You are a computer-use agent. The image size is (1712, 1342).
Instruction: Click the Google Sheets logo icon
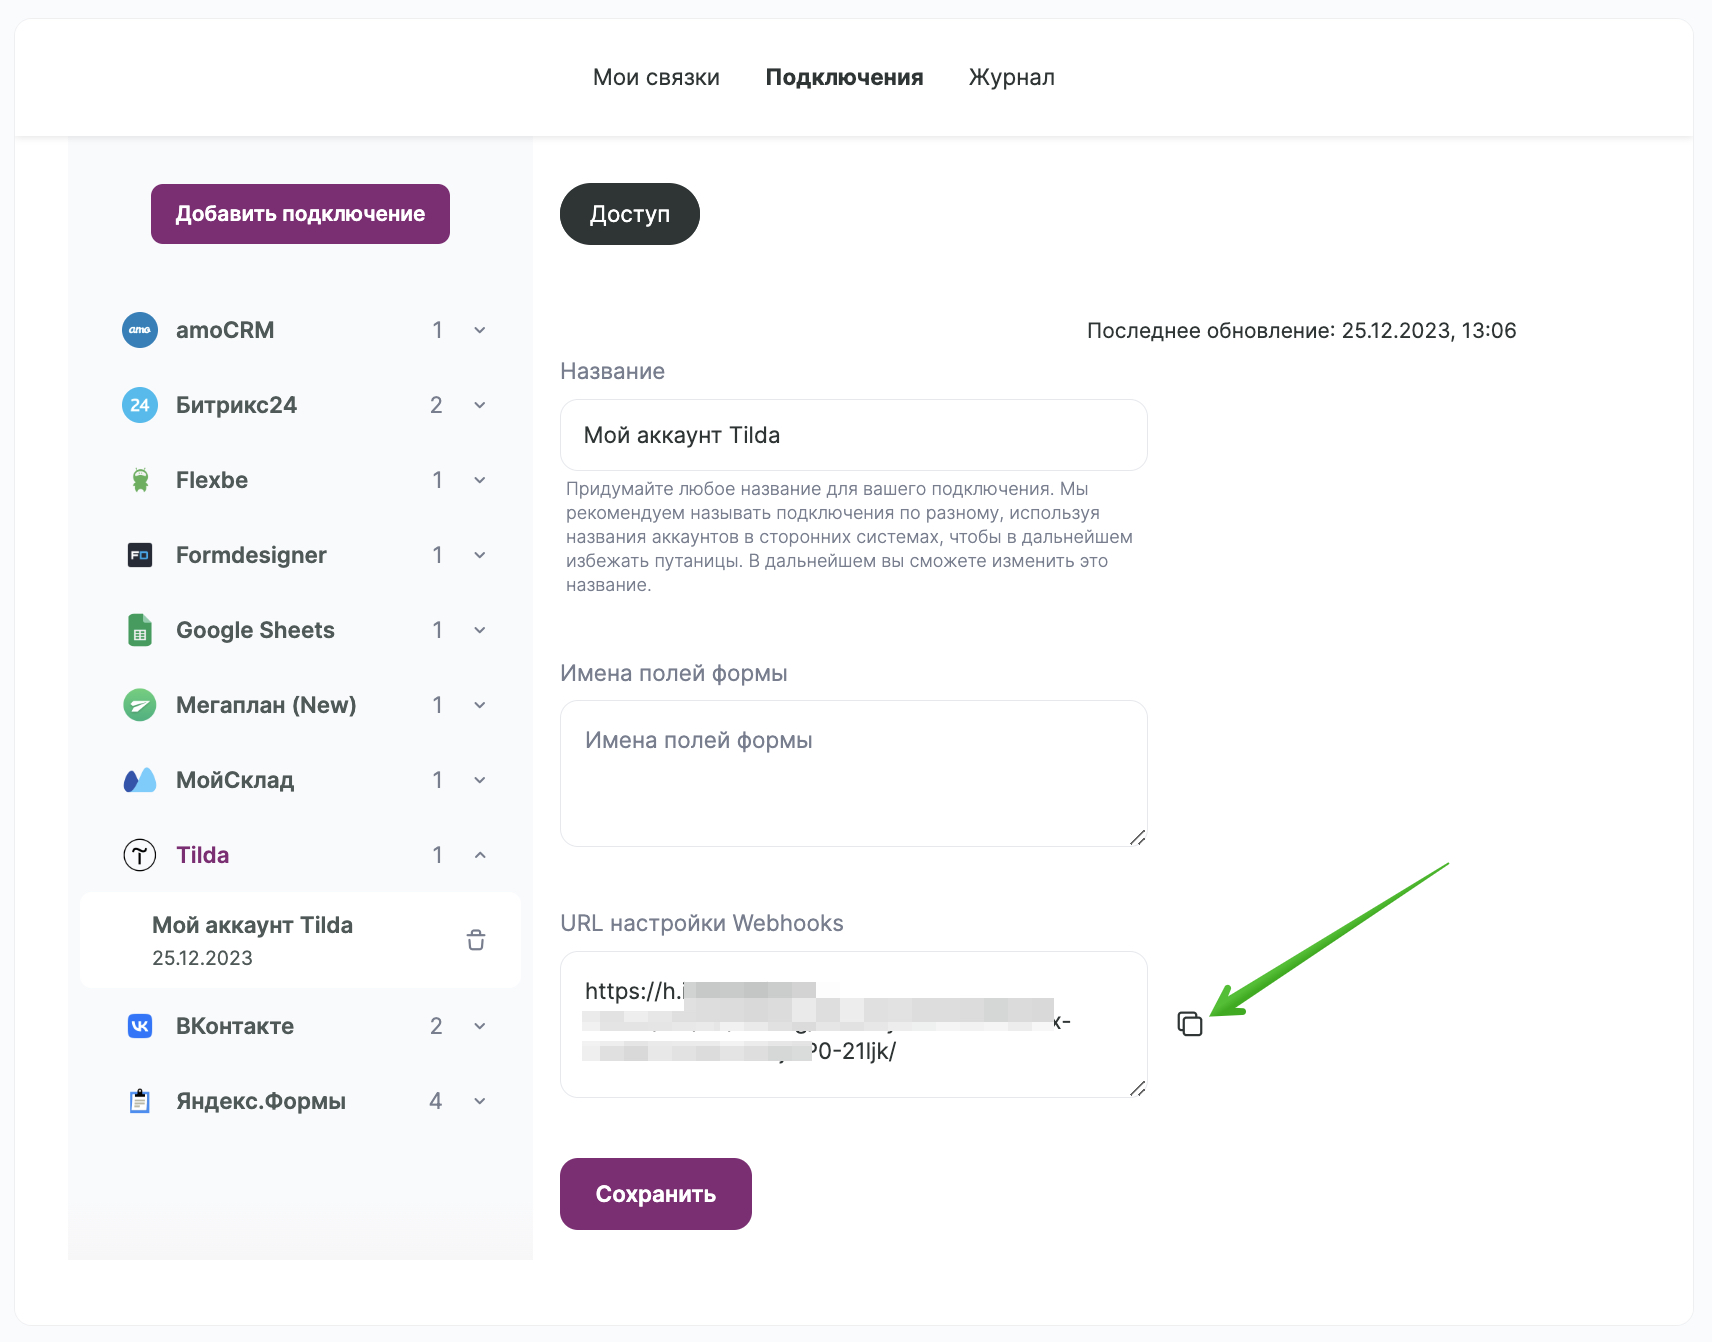click(140, 630)
